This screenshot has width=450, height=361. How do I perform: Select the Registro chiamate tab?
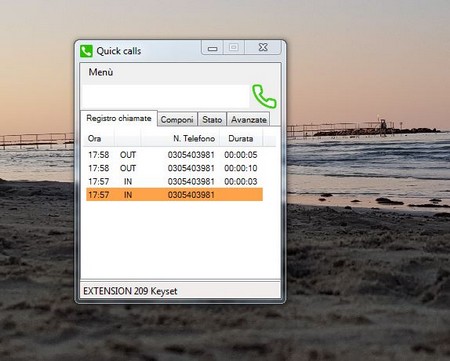point(119,118)
